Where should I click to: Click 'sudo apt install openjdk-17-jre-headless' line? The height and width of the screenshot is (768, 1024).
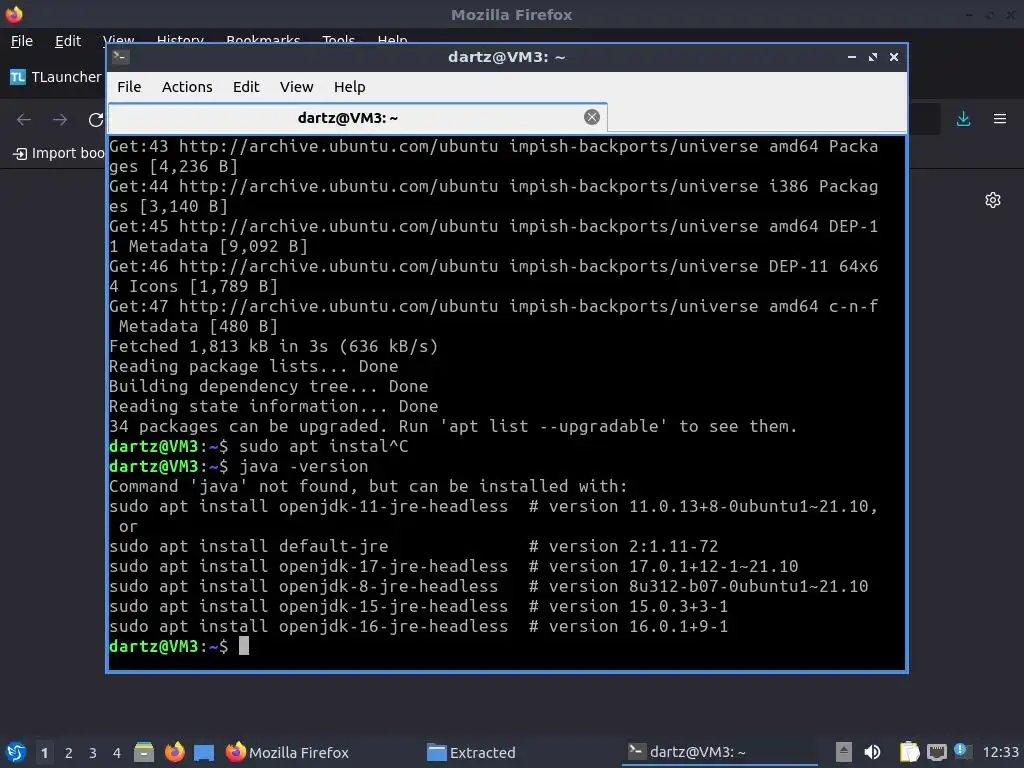pos(308,566)
